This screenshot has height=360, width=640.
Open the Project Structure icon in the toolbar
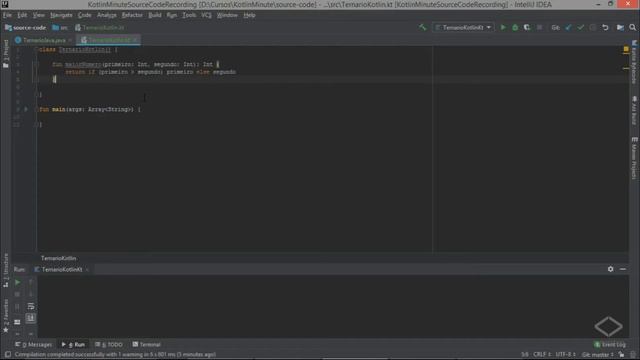(x=620, y=27)
